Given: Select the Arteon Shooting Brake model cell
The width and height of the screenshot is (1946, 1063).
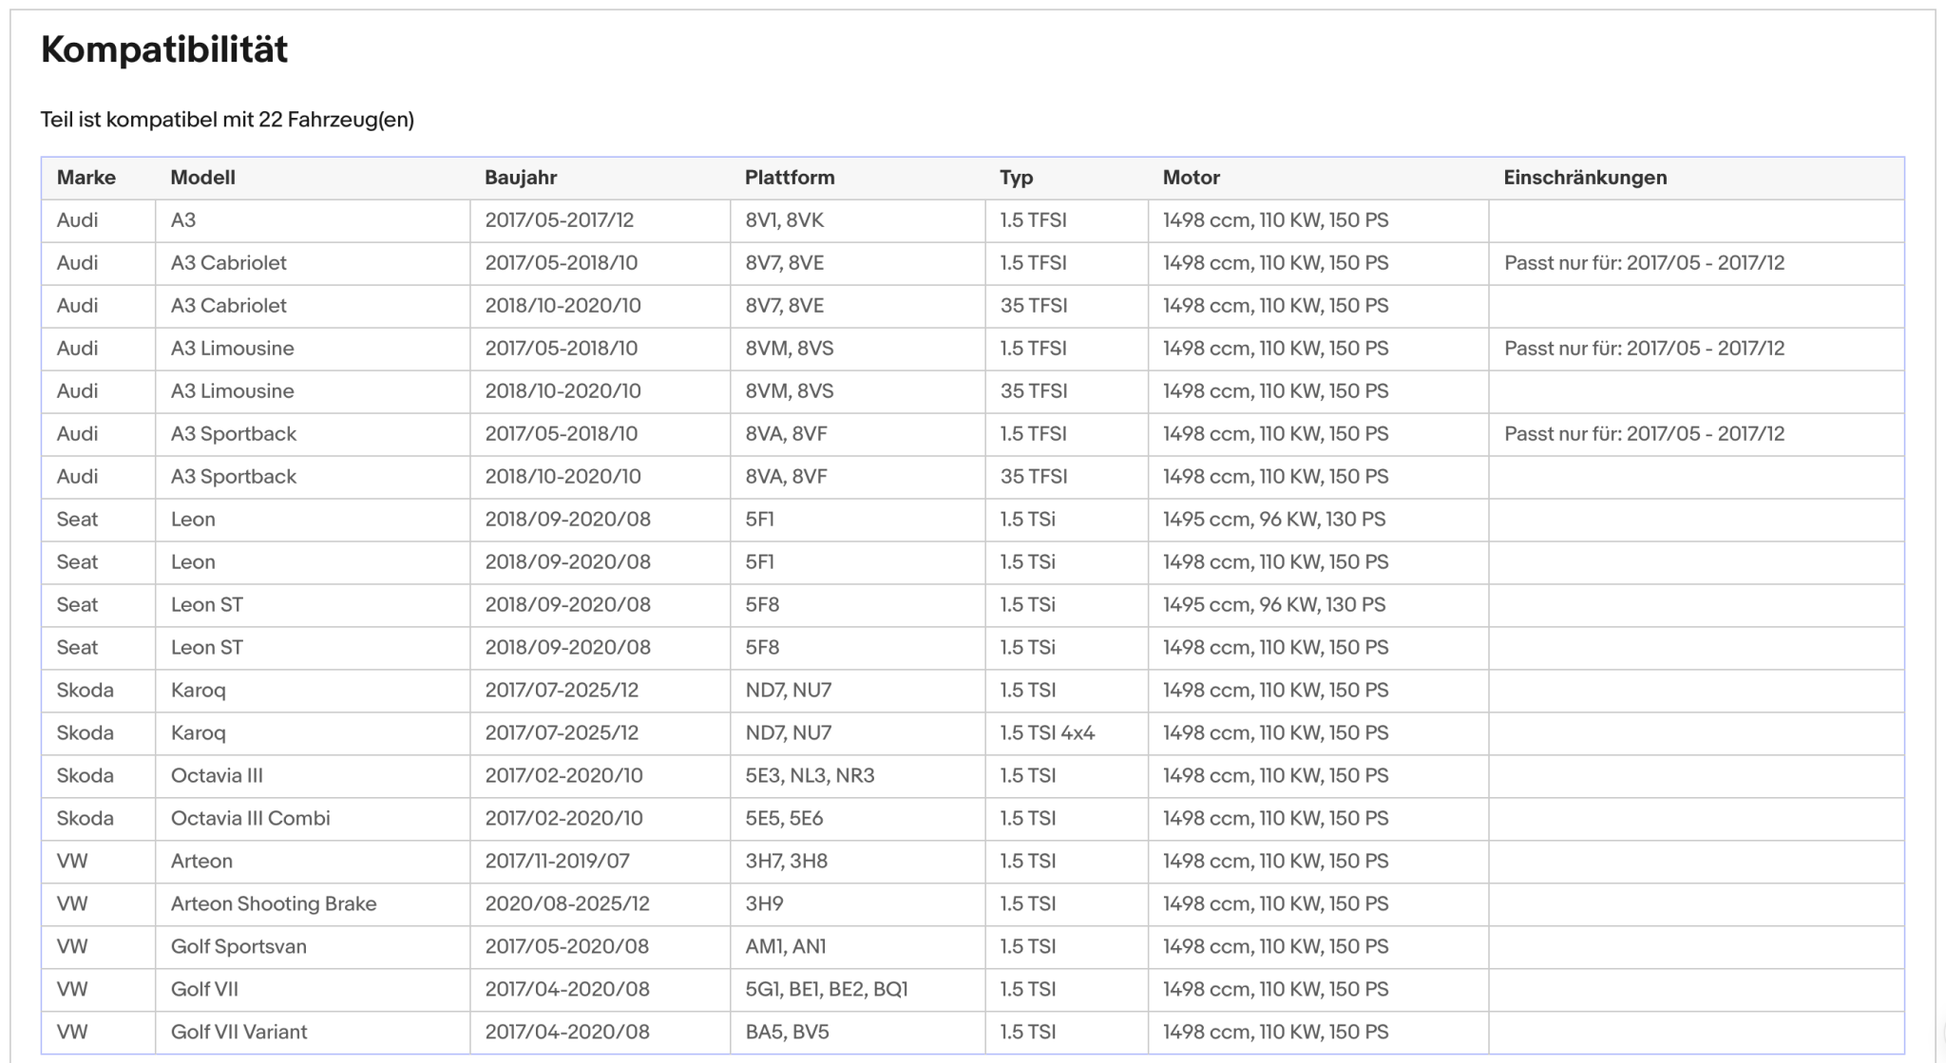Looking at the screenshot, I should tap(273, 904).
